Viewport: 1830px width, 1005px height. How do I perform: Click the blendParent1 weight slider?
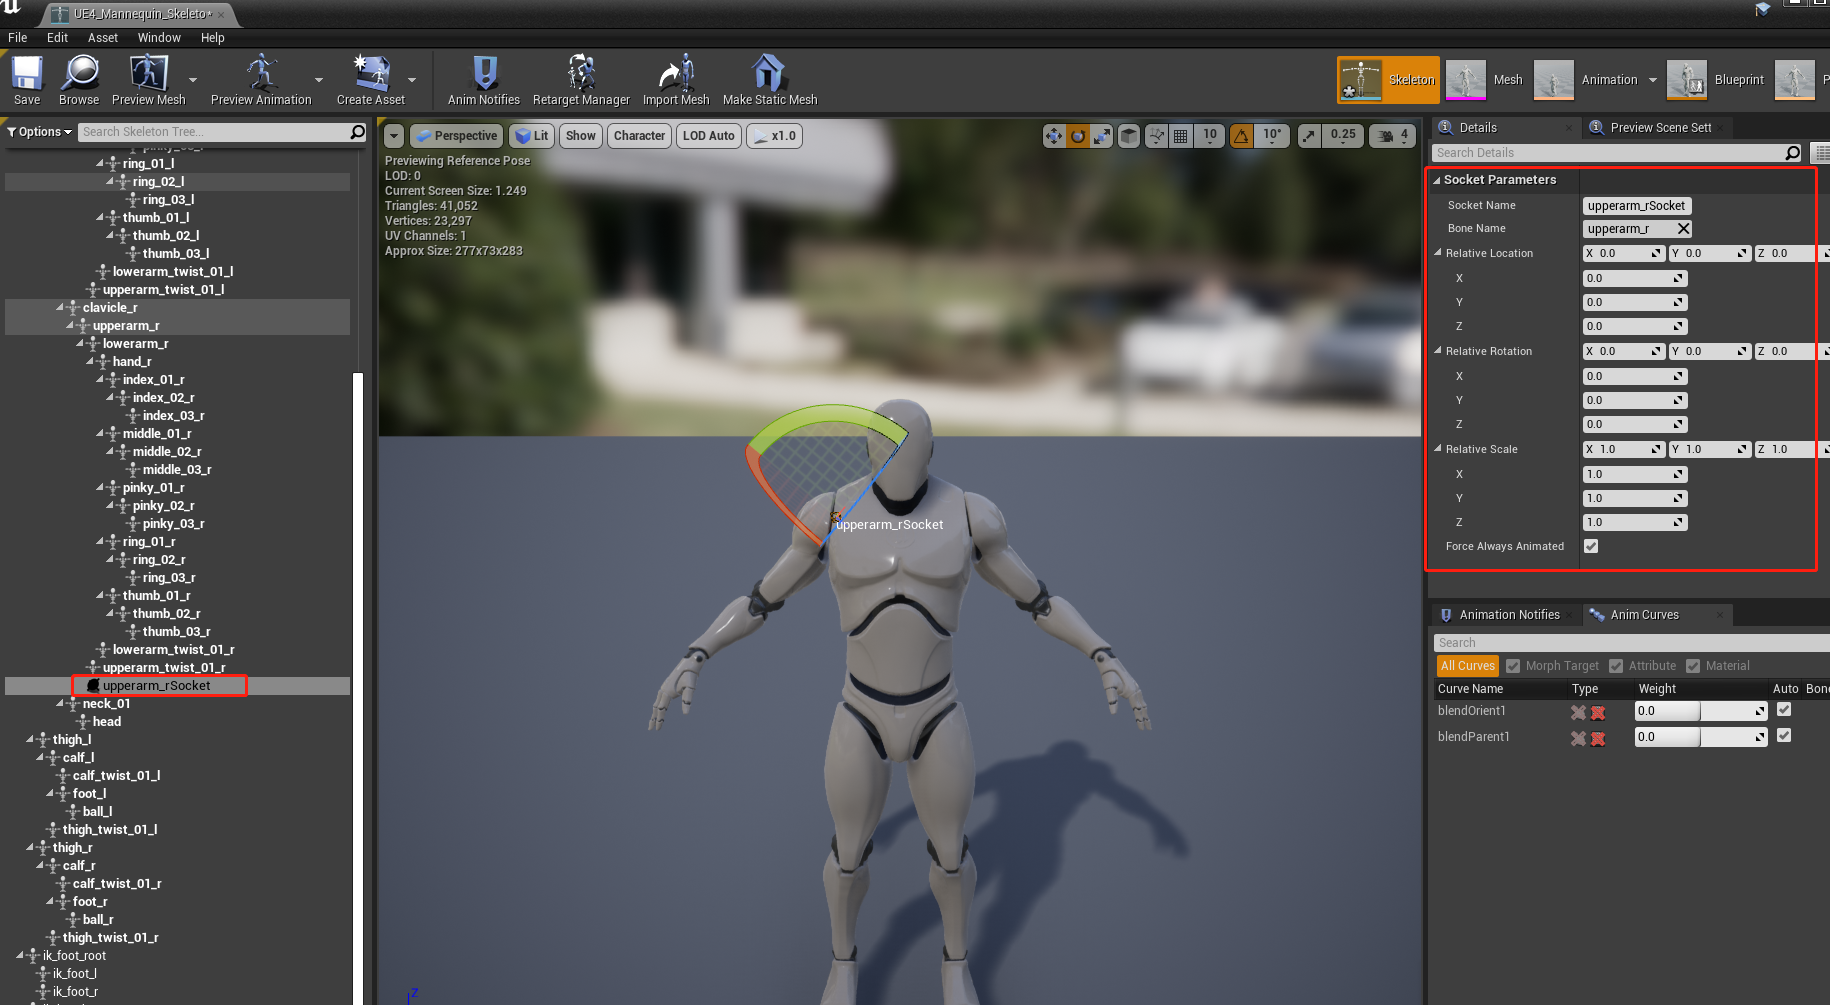pyautogui.click(x=1701, y=737)
